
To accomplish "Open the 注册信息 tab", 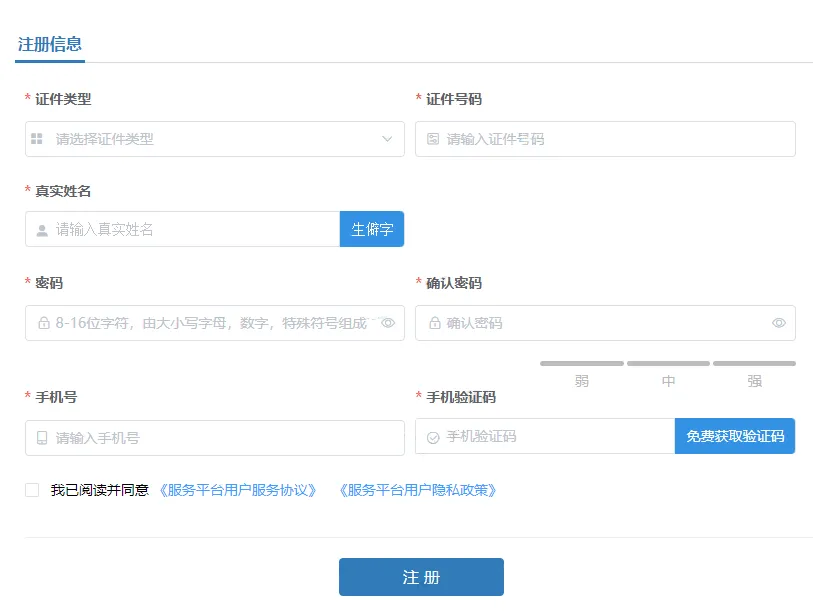I will 50,45.
